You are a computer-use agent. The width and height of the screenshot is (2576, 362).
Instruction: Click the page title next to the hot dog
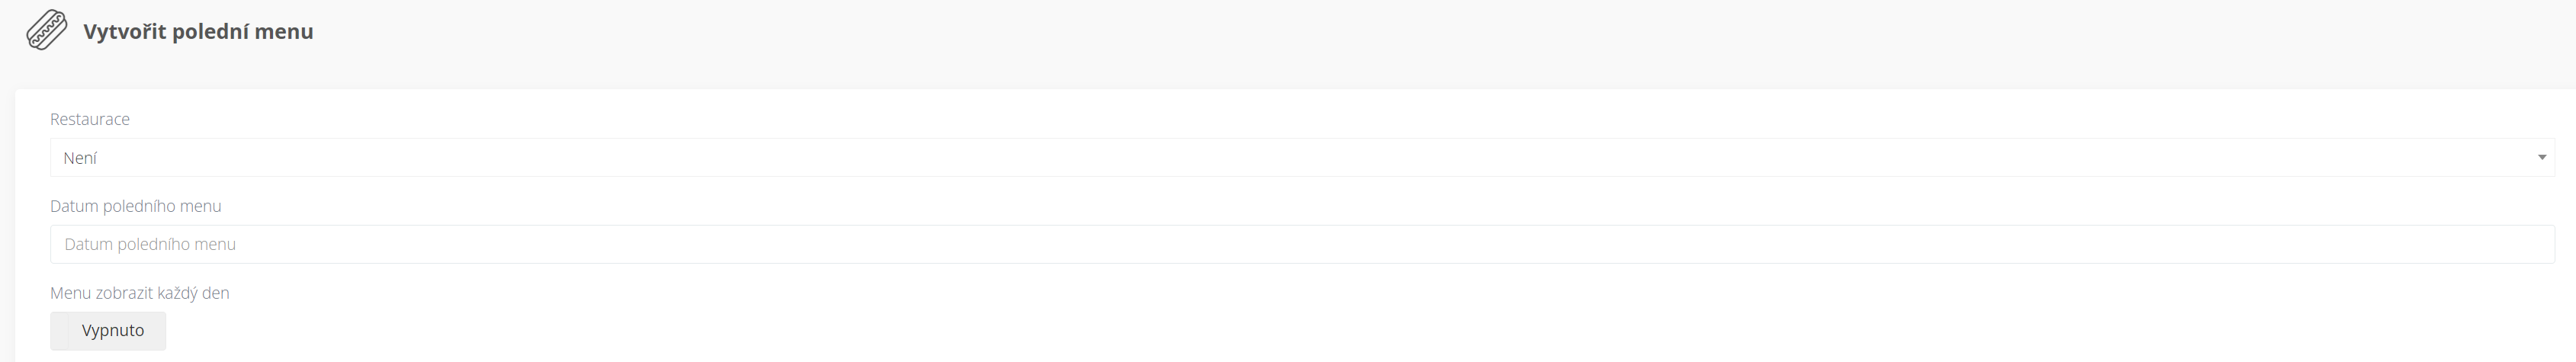coord(198,31)
